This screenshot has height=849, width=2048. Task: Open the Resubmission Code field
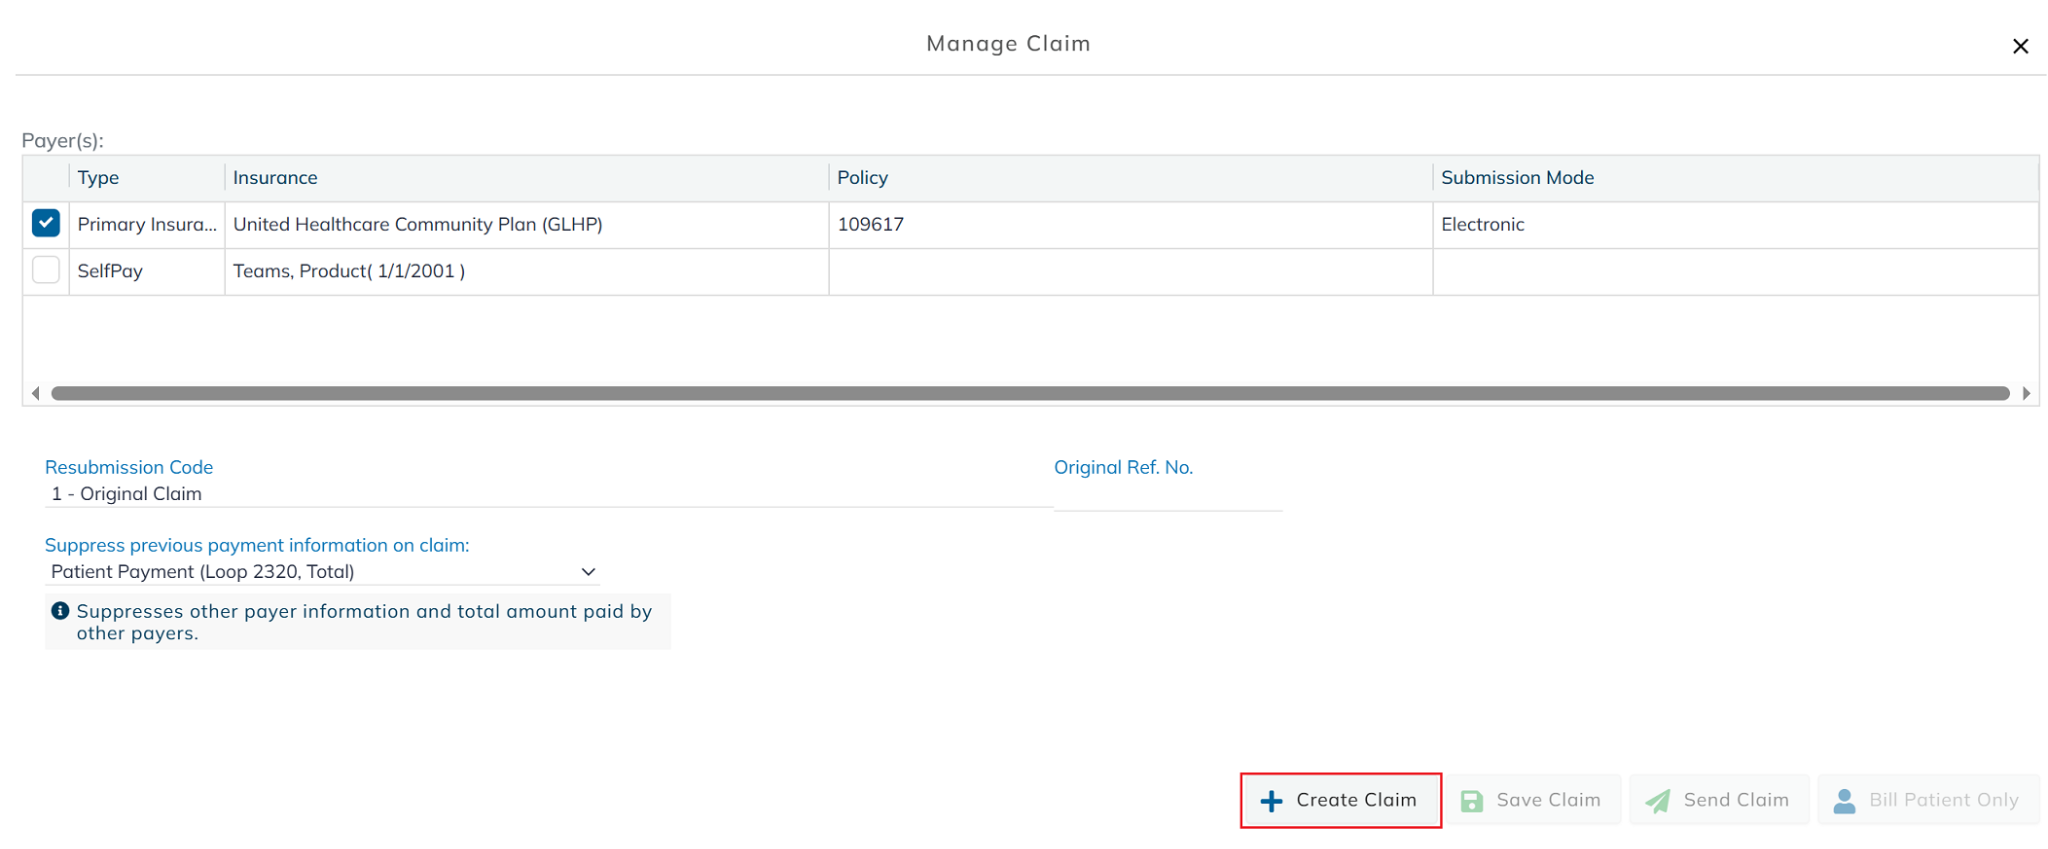click(540, 494)
